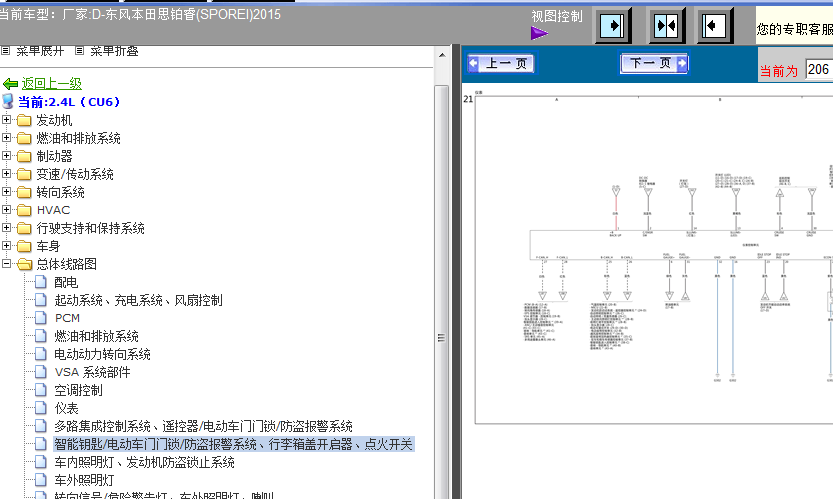Click 菜单折叠 to collapse menus
Screen dimensions: 833x499
114,51
